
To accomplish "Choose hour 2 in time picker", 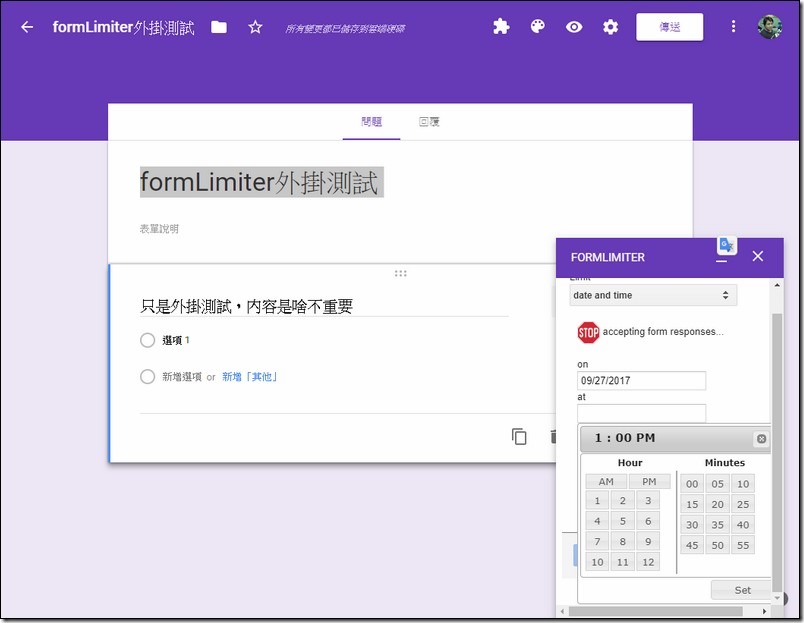I will [622, 500].
